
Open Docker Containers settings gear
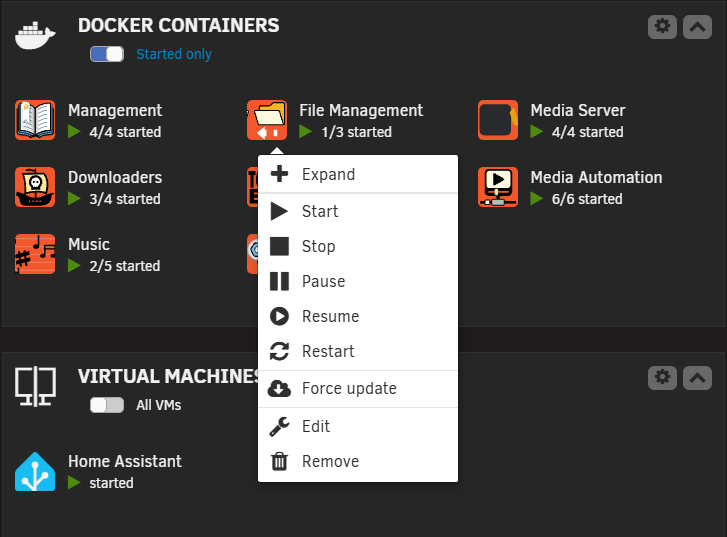pyautogui.click(x=662, y=27)
